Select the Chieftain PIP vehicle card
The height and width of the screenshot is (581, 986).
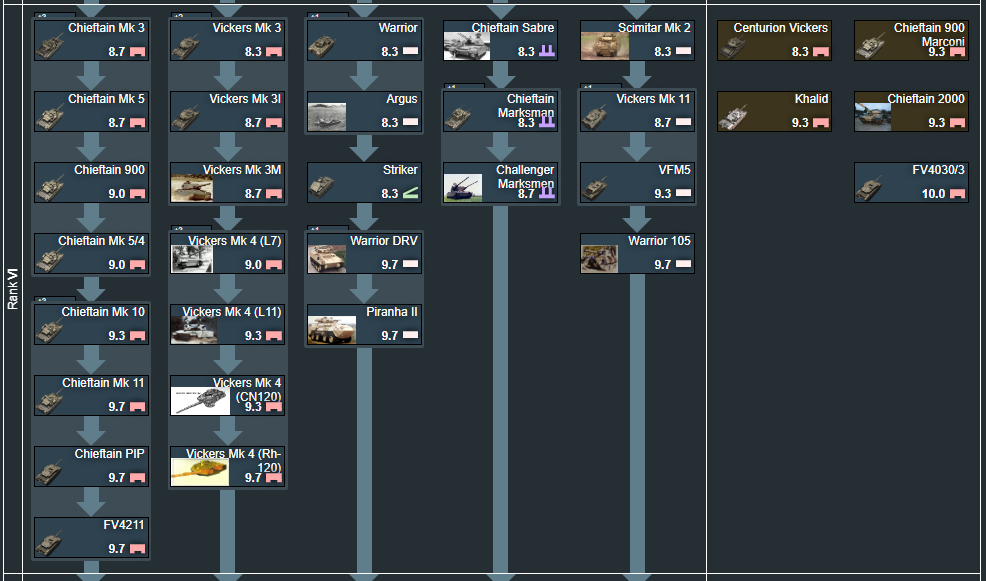coord(91,466)
